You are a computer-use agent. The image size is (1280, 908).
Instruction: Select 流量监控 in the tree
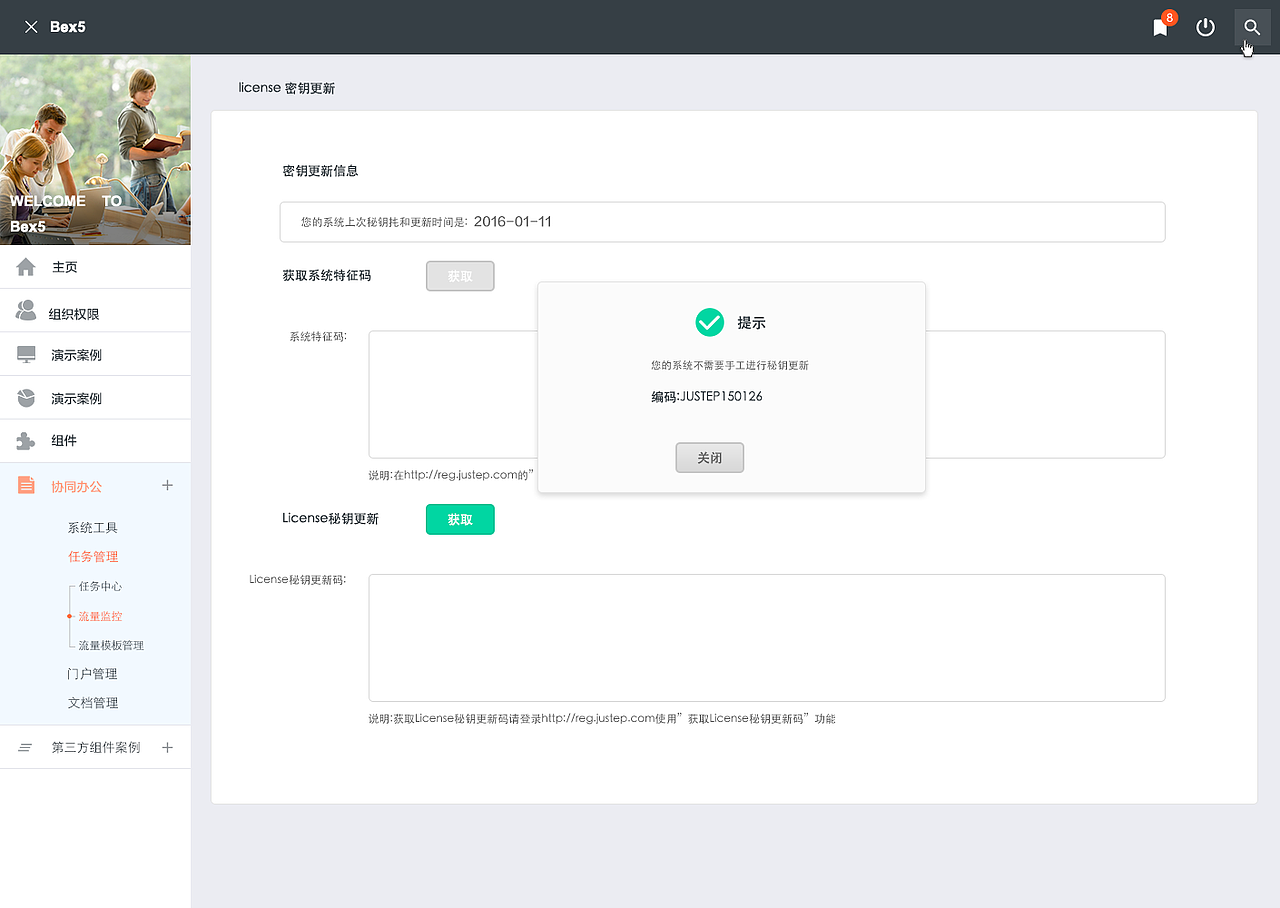click(x=100, y=617)
